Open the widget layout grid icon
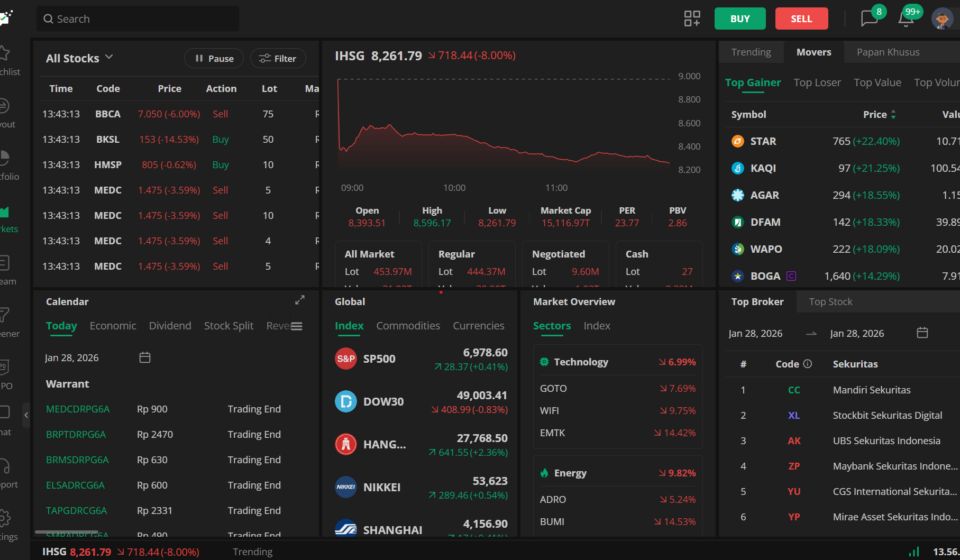This screenshot has height=560, width=960. click(692, 18)
